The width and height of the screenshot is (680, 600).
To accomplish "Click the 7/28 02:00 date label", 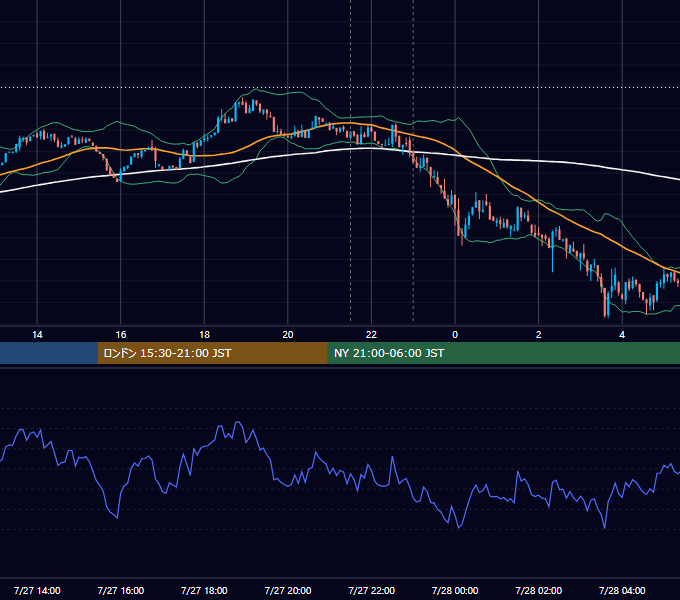I will pos(539,590).
